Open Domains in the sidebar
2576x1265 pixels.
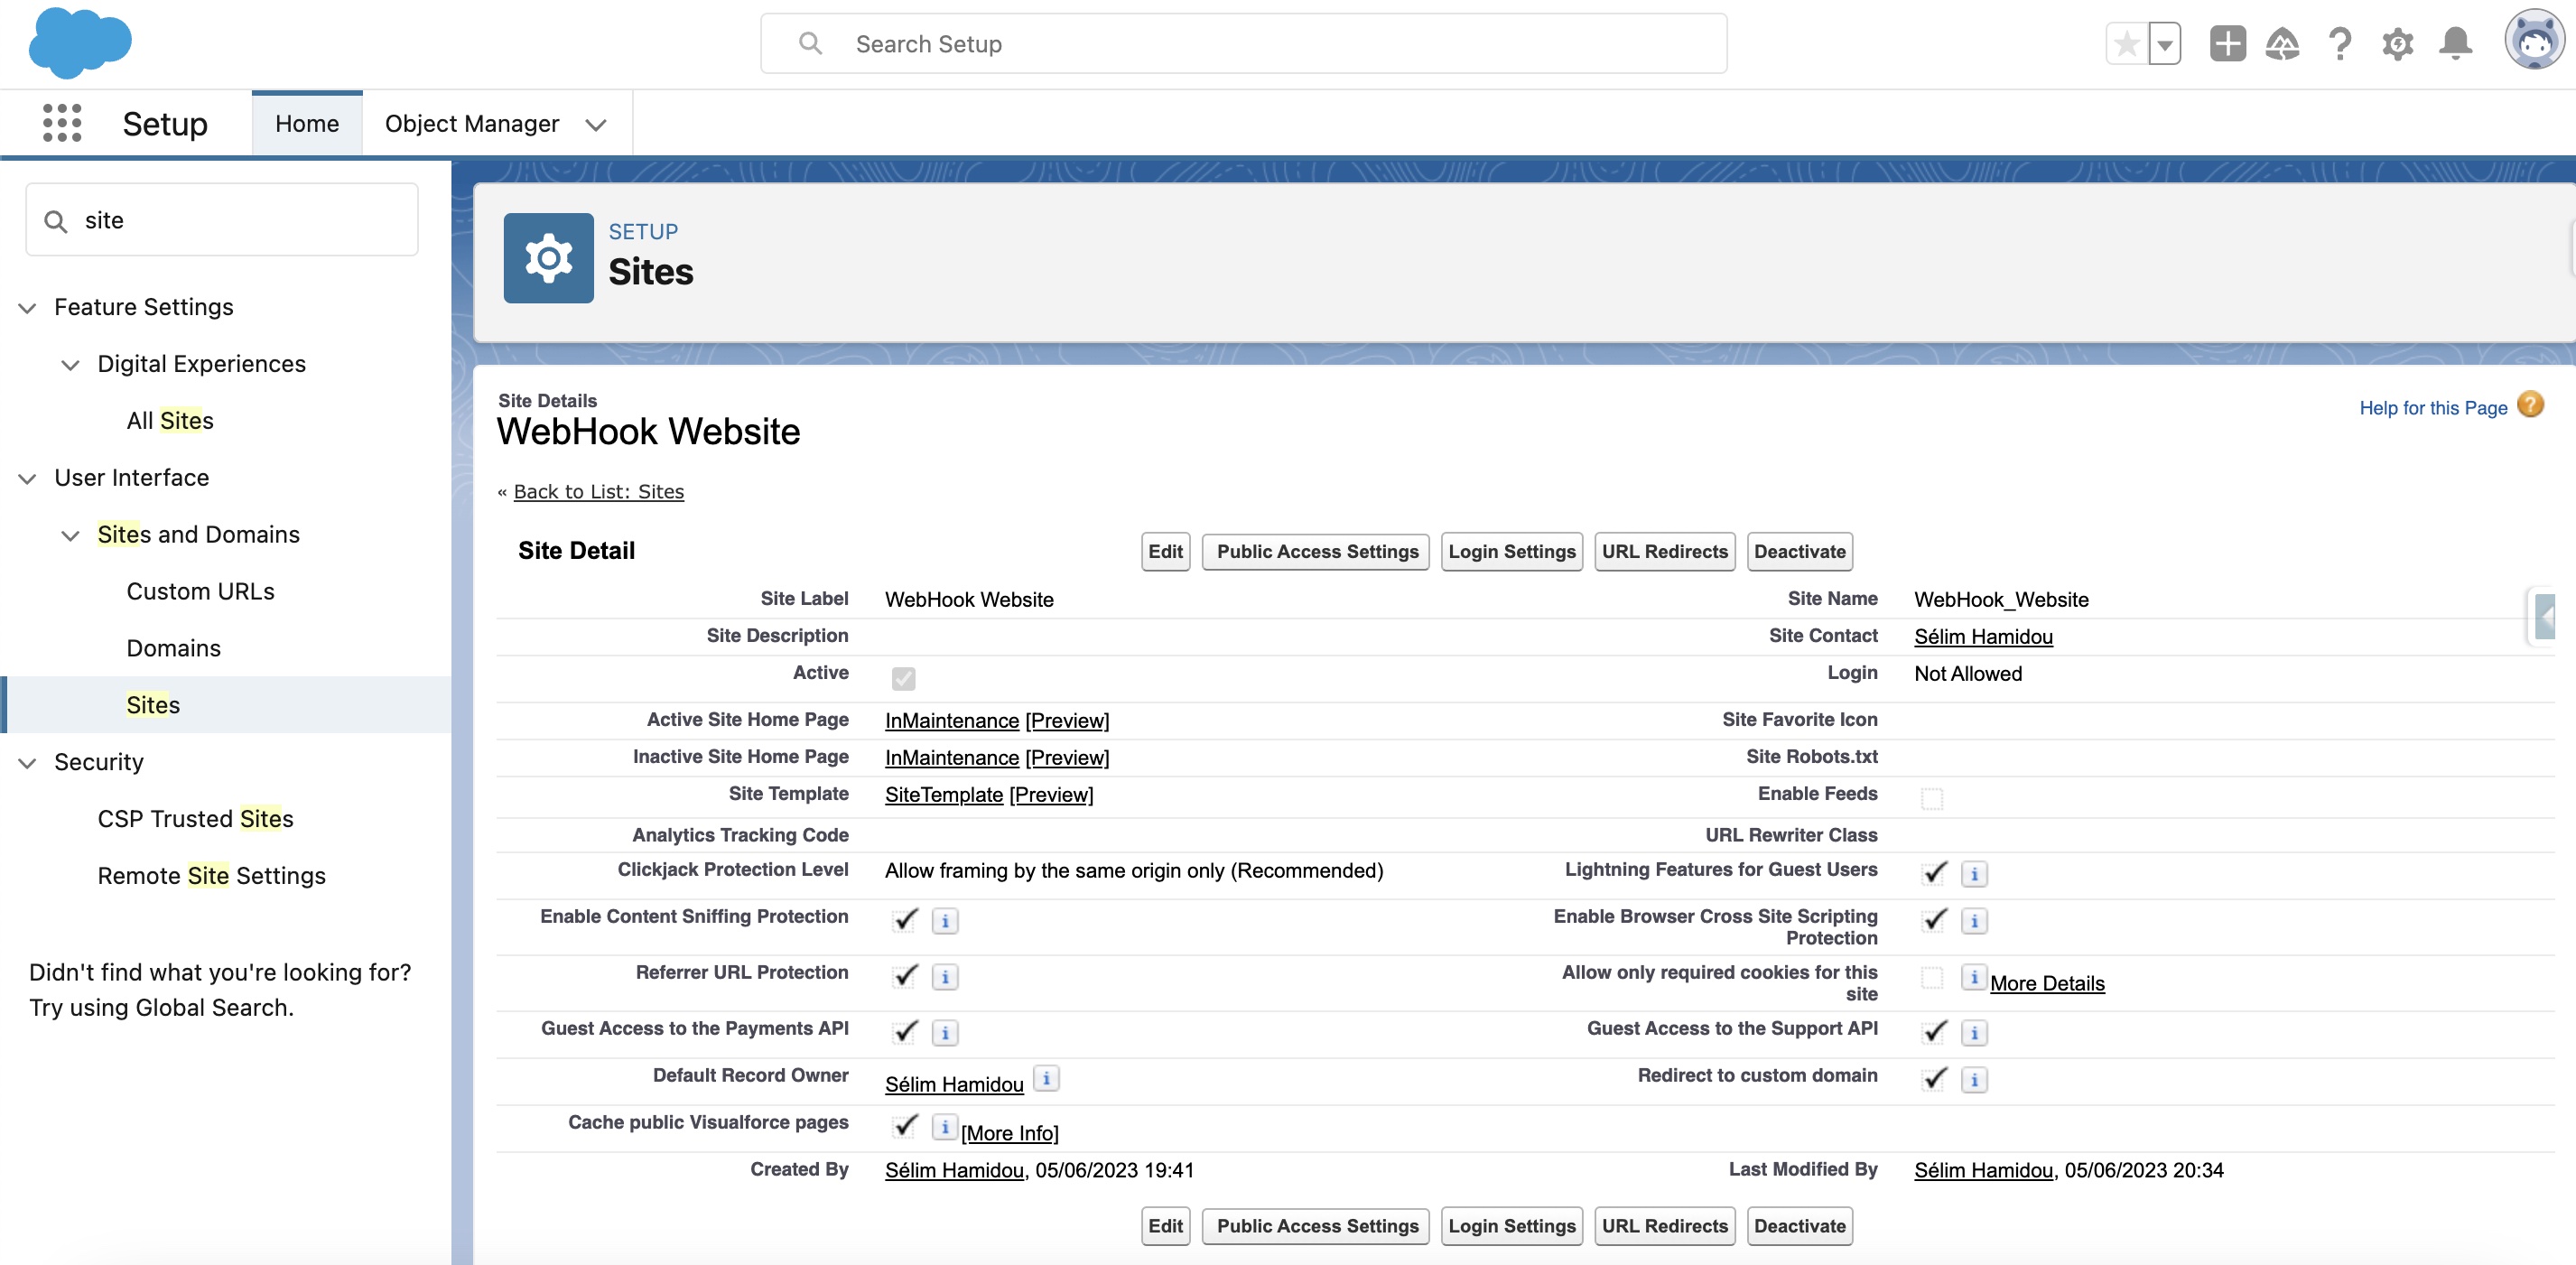click(x=173, y=649)
